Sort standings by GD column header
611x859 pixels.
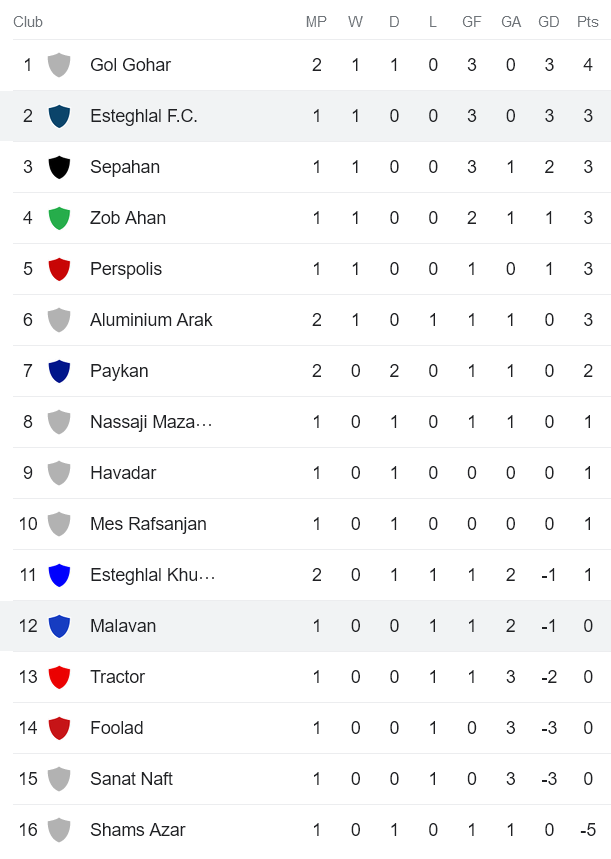548,21
